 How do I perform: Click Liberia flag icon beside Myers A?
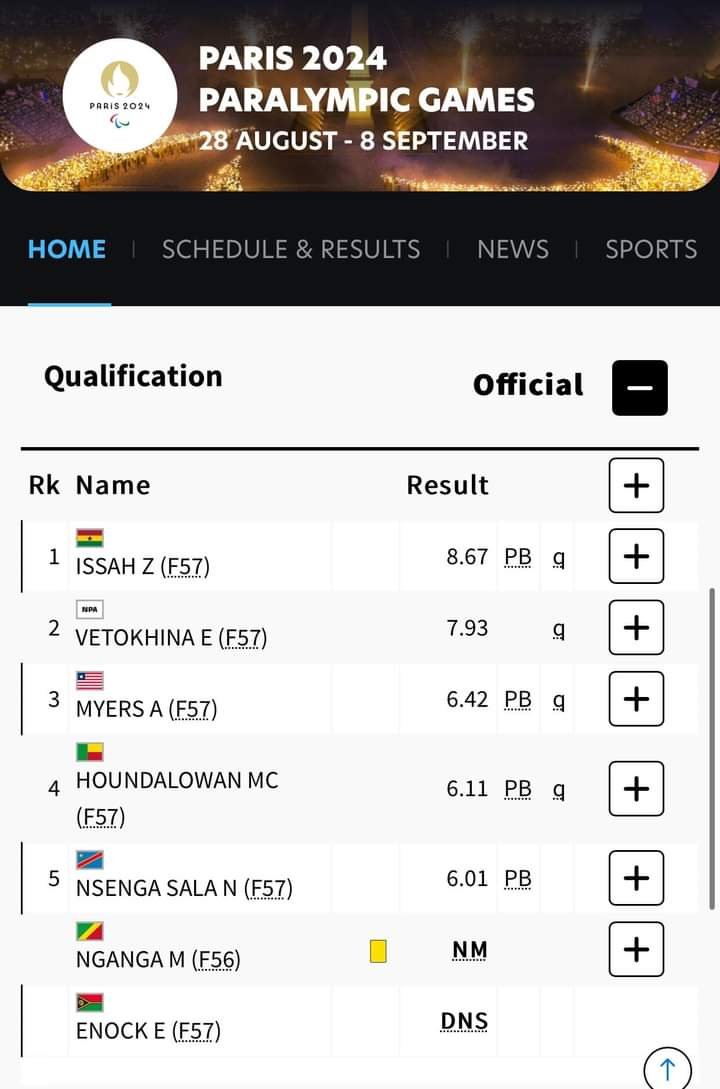click(90, 681)
